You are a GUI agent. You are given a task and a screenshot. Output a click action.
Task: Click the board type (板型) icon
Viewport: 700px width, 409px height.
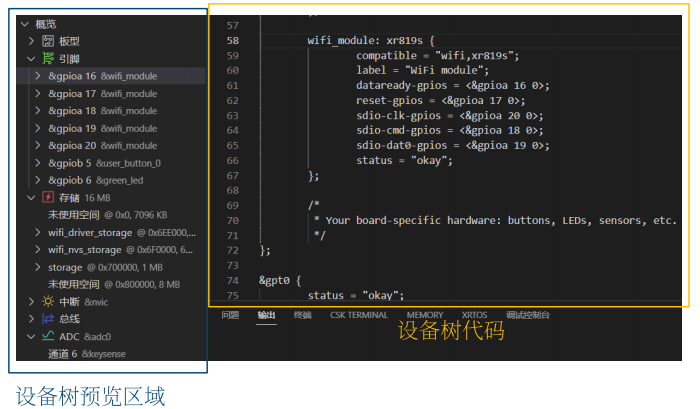point(48,41)
